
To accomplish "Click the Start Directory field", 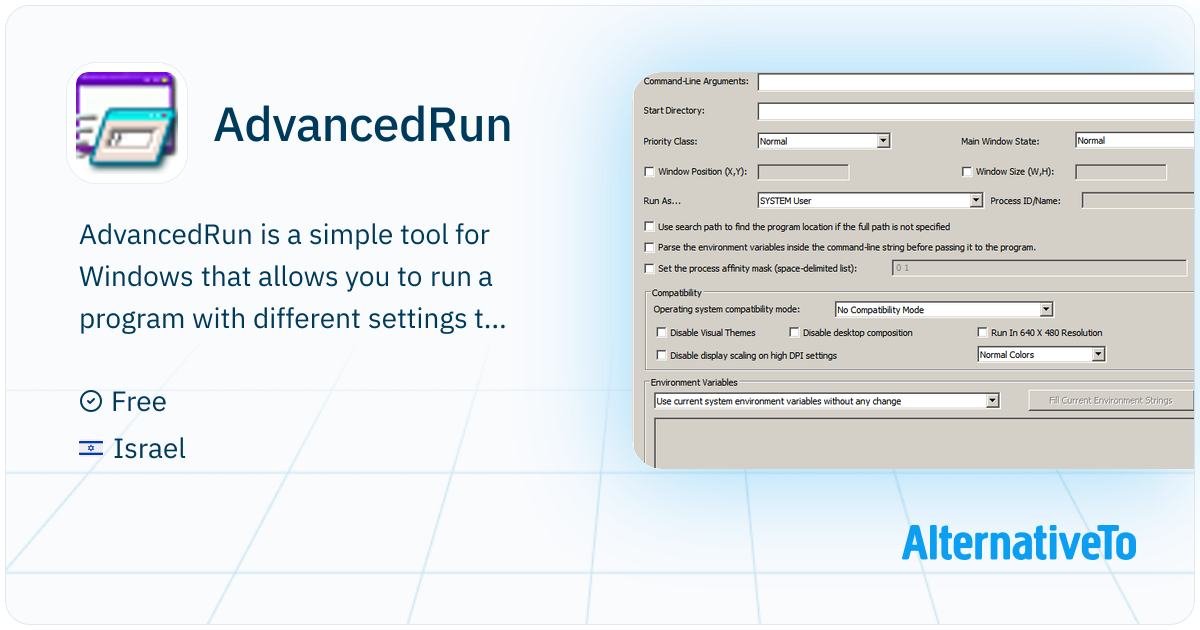I will click(976, 111).
